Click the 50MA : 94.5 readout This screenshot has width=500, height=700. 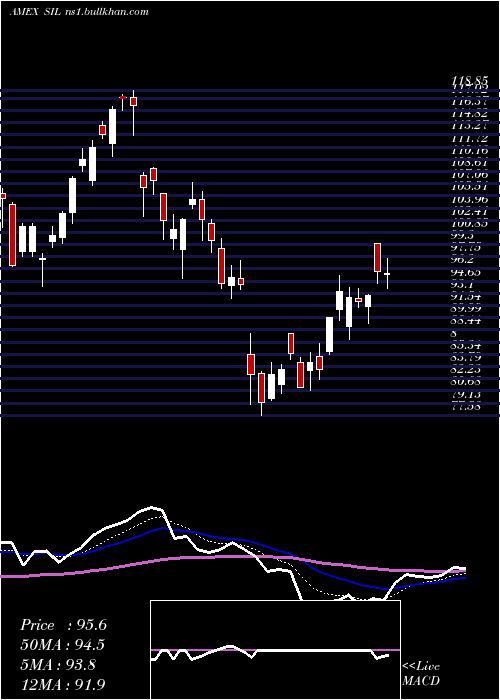[63, 645]
